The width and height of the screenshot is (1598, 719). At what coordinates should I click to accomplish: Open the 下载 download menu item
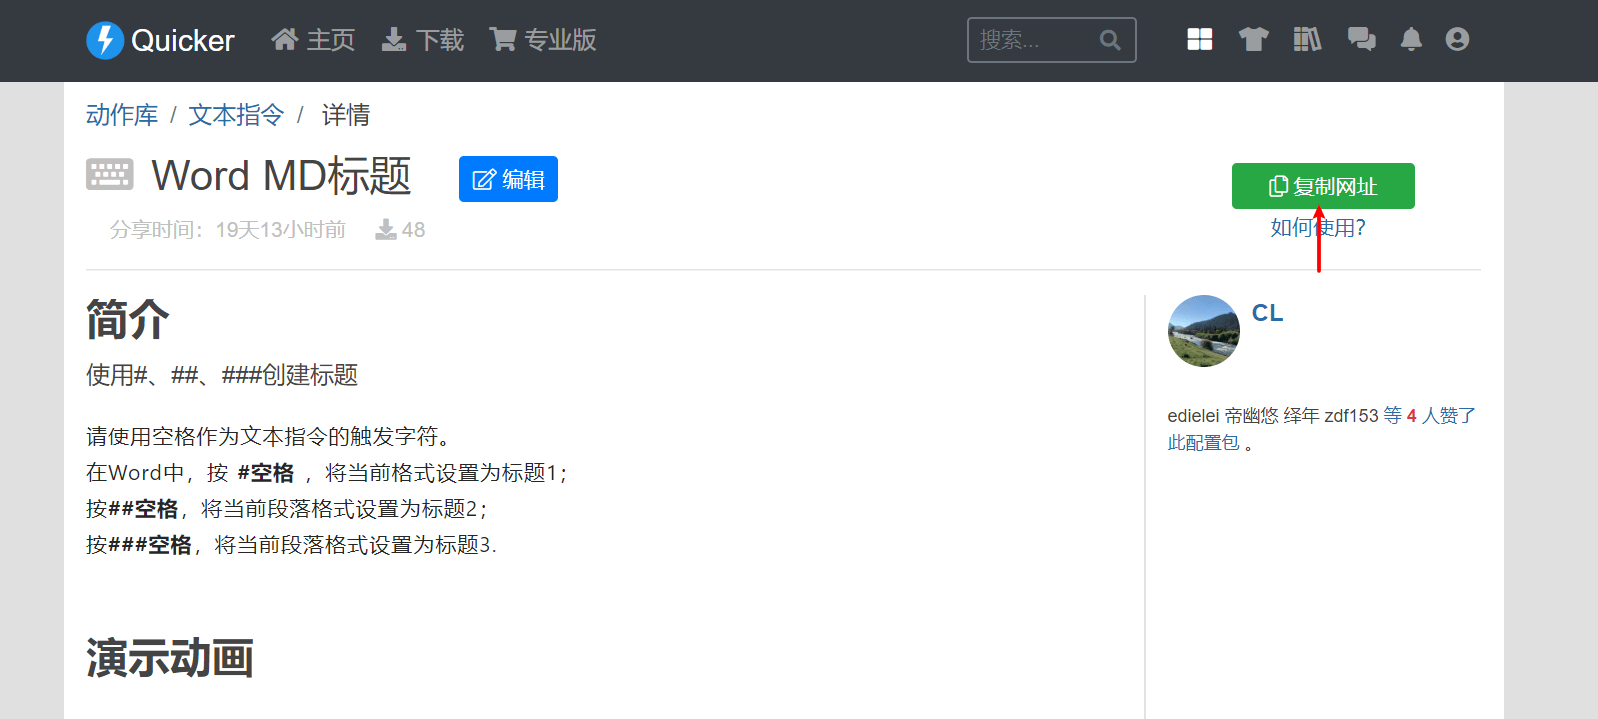coord(423,40)
